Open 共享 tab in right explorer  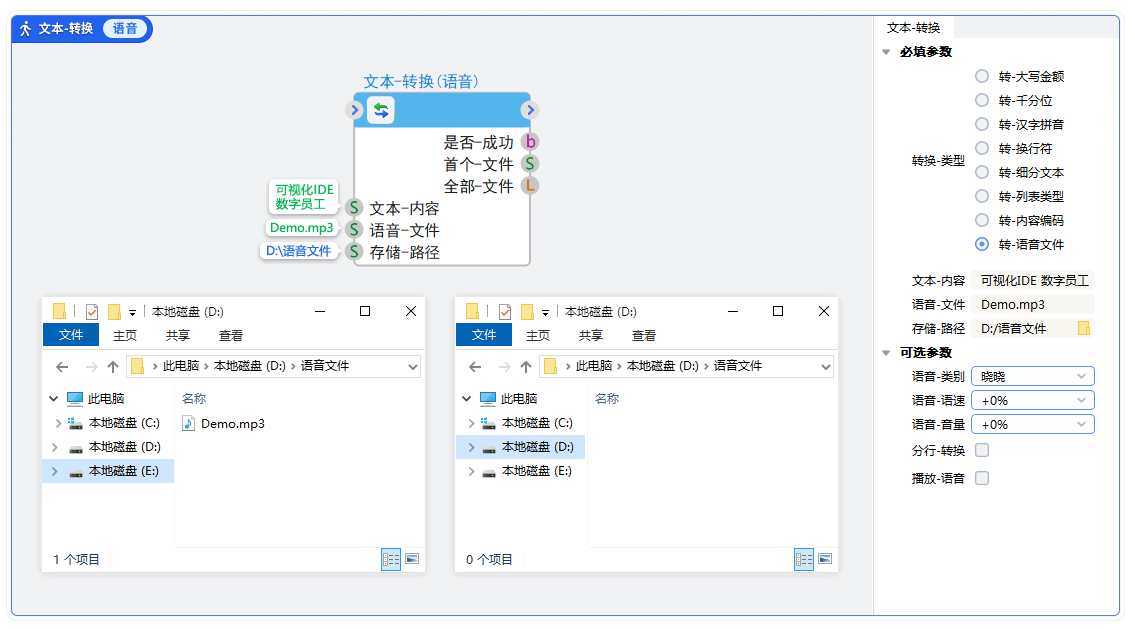click(x=591, y=335)
